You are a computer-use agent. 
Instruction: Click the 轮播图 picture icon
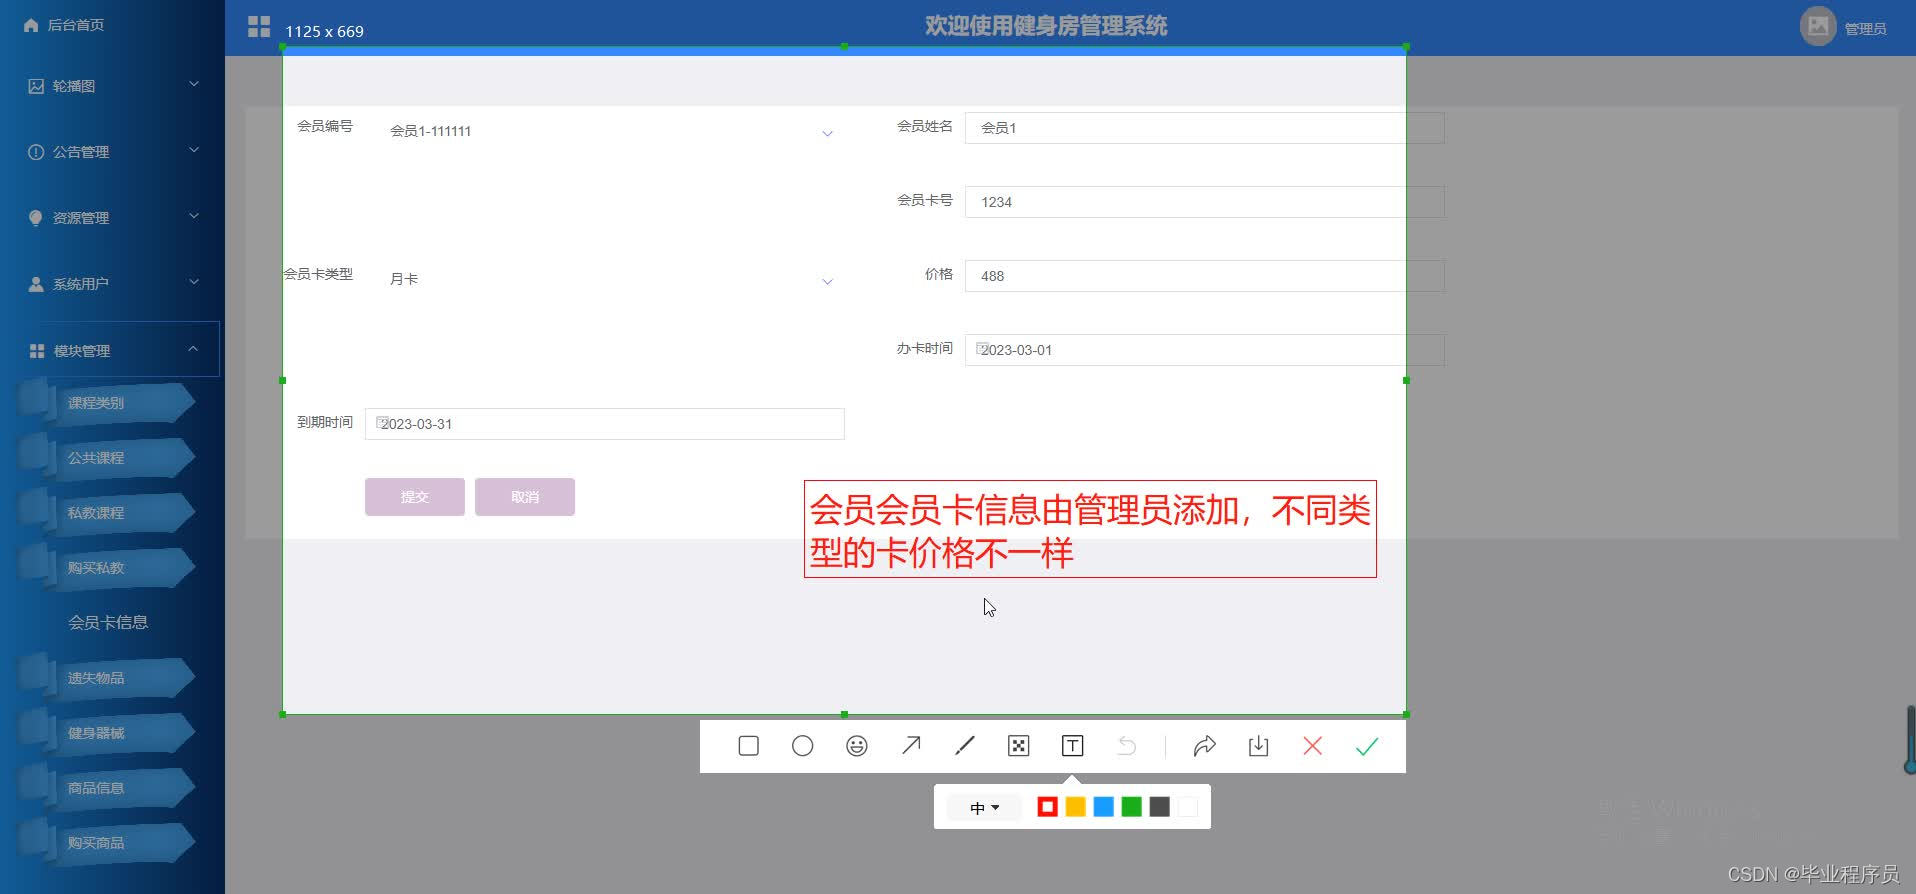(x=36, y=86)
